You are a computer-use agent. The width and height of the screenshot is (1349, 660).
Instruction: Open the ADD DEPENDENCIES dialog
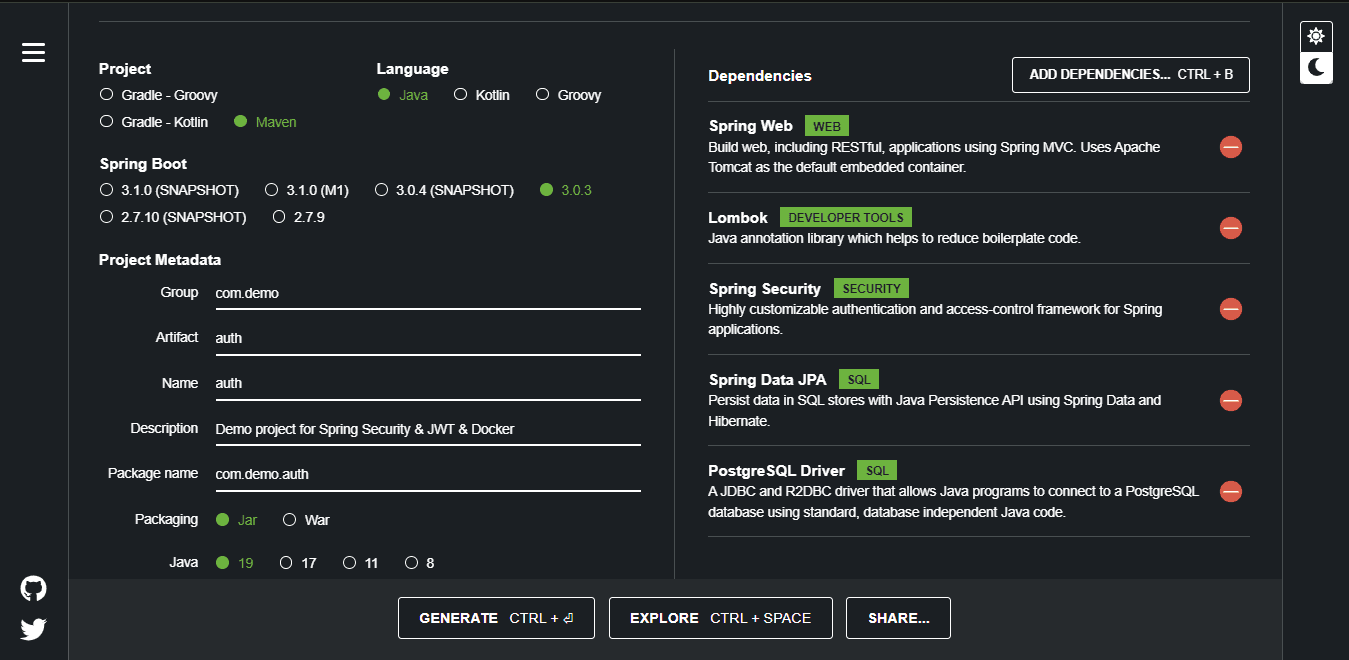[1130, 74]
